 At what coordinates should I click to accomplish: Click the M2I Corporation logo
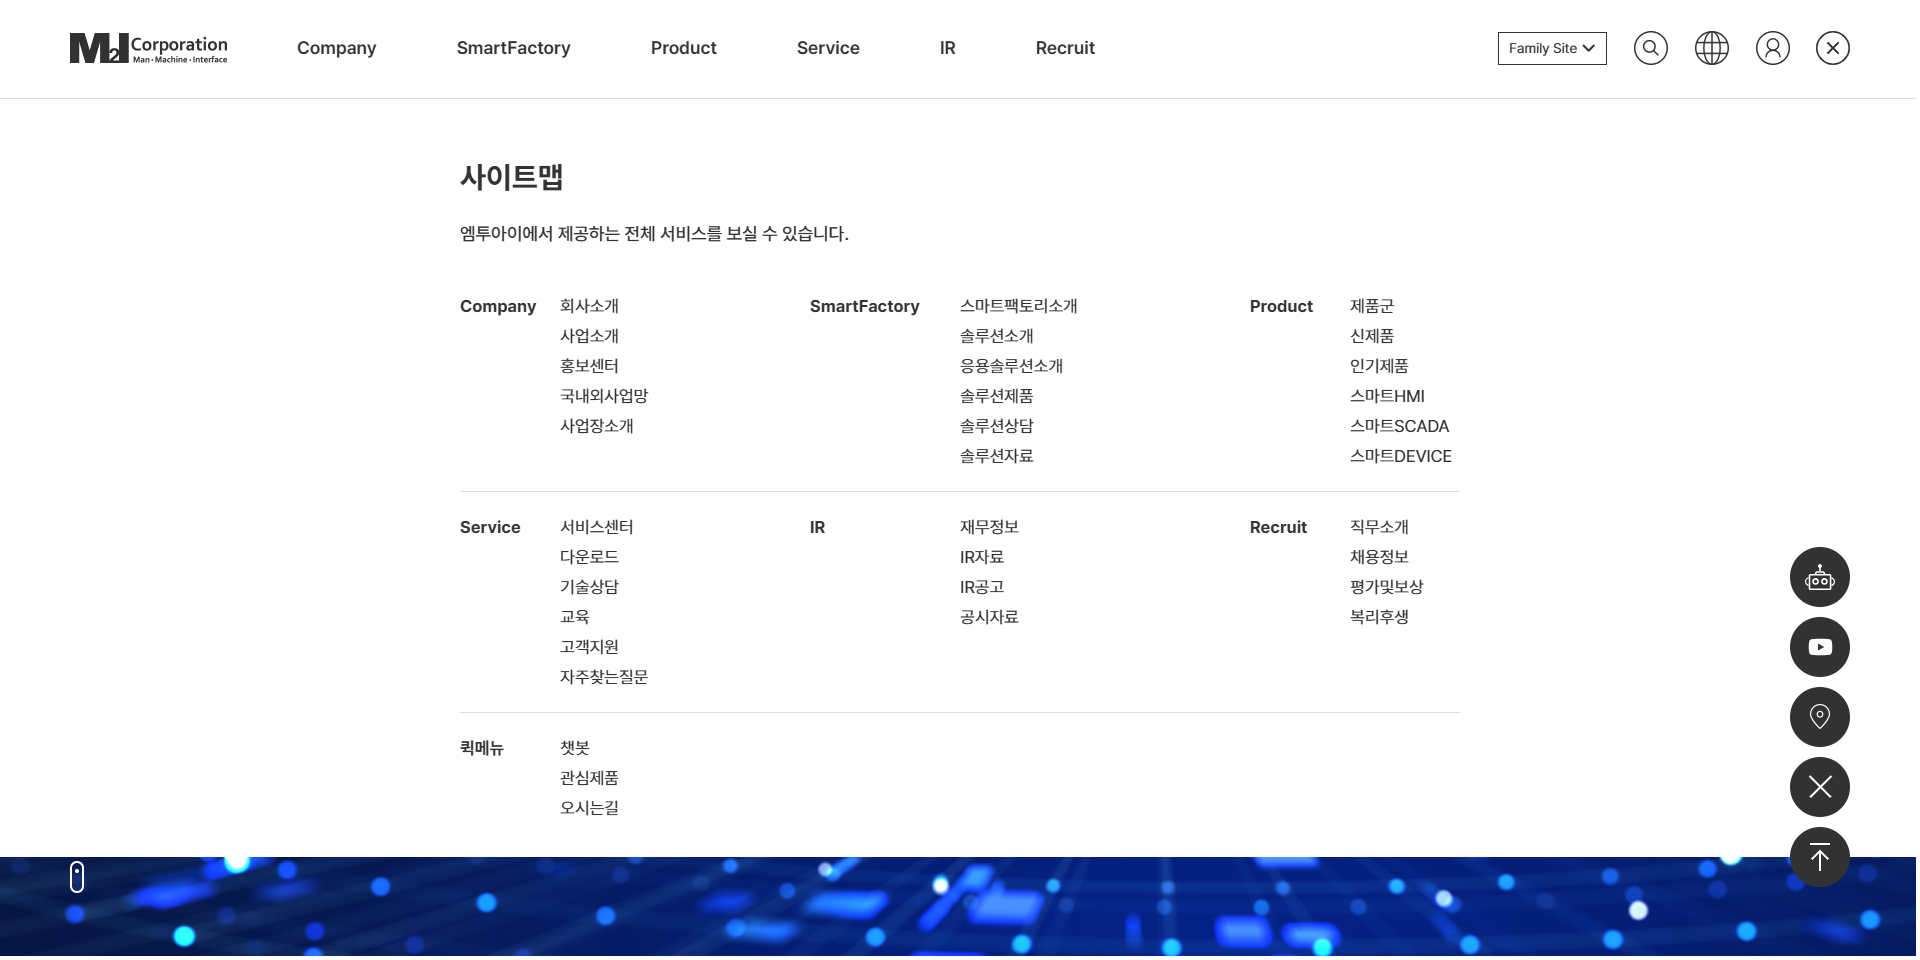[x=148, y=48]
